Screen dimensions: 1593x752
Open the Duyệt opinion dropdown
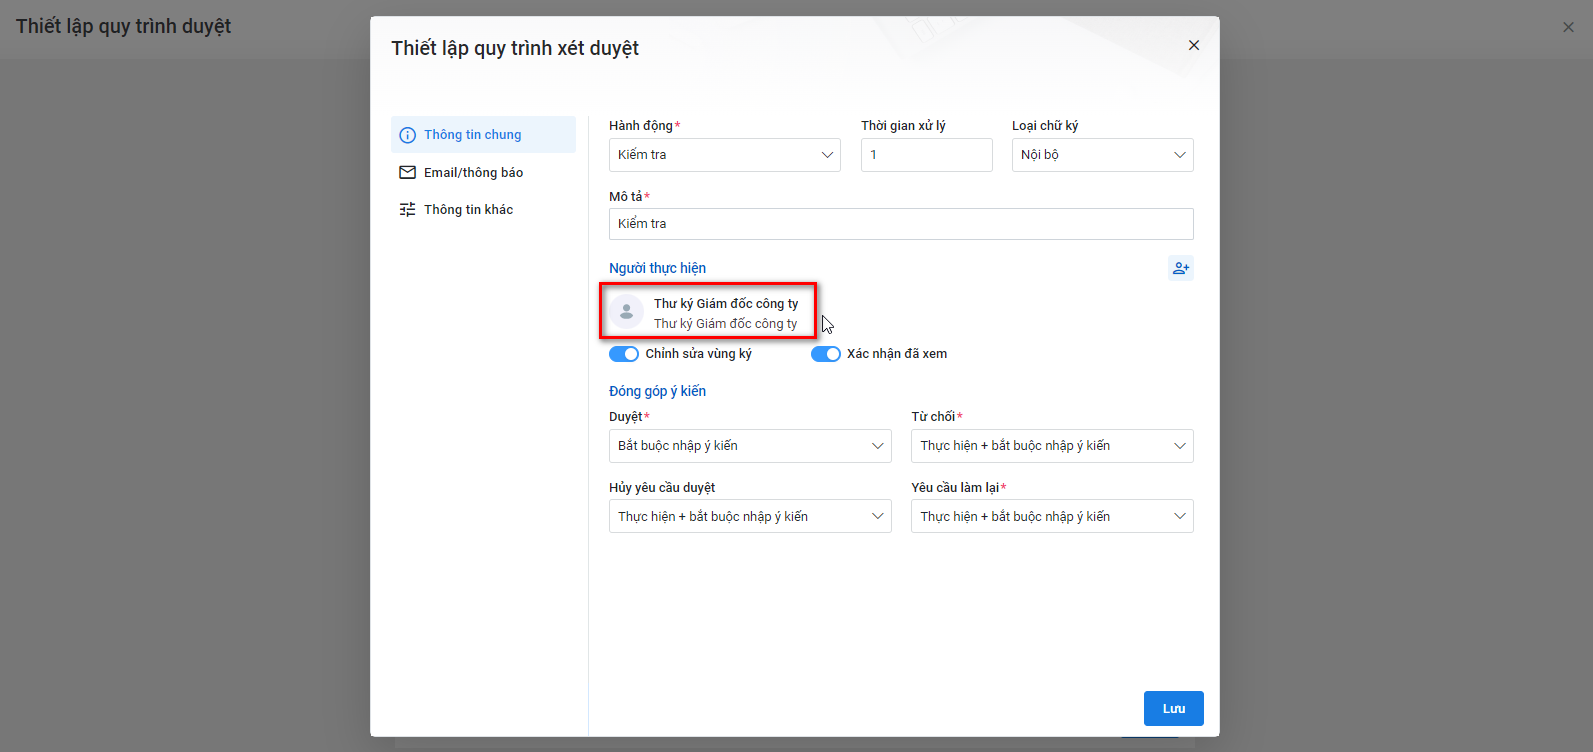[x=750, y=446]
